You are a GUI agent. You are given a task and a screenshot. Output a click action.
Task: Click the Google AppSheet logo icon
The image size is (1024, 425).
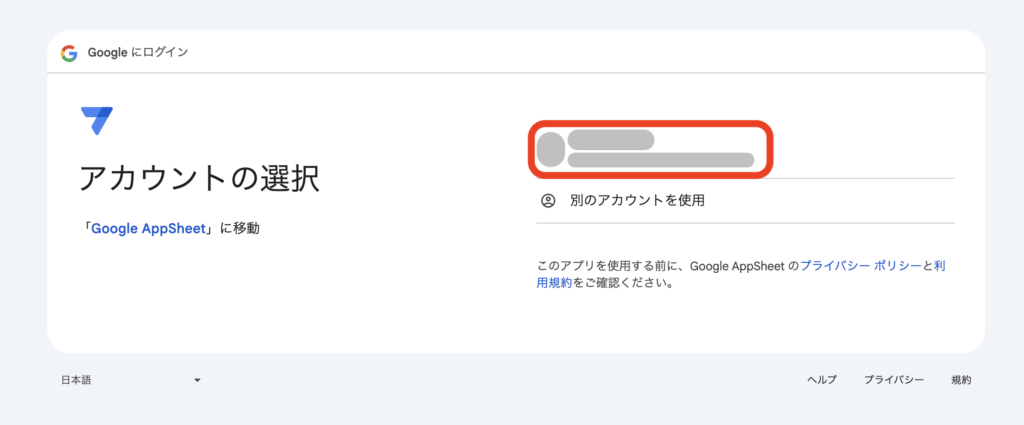pyautogui.click(x=97, y=121)
